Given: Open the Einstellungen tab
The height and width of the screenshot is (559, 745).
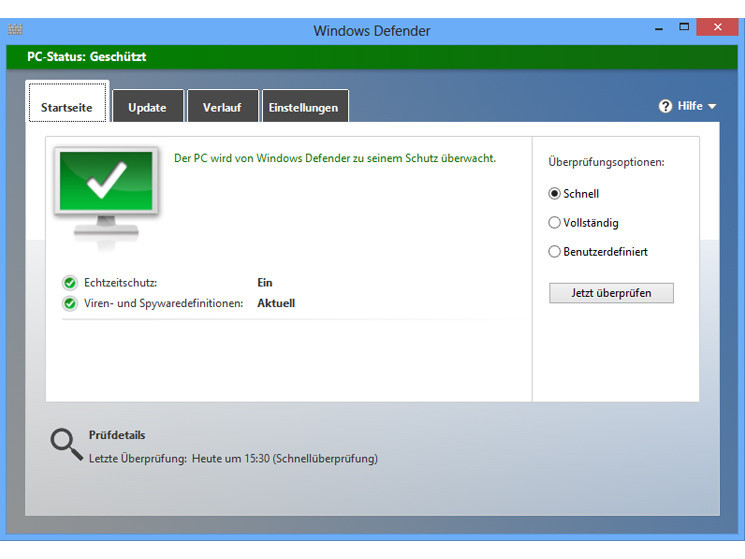Looking at the screenshot, I should [x=305, y=106].
